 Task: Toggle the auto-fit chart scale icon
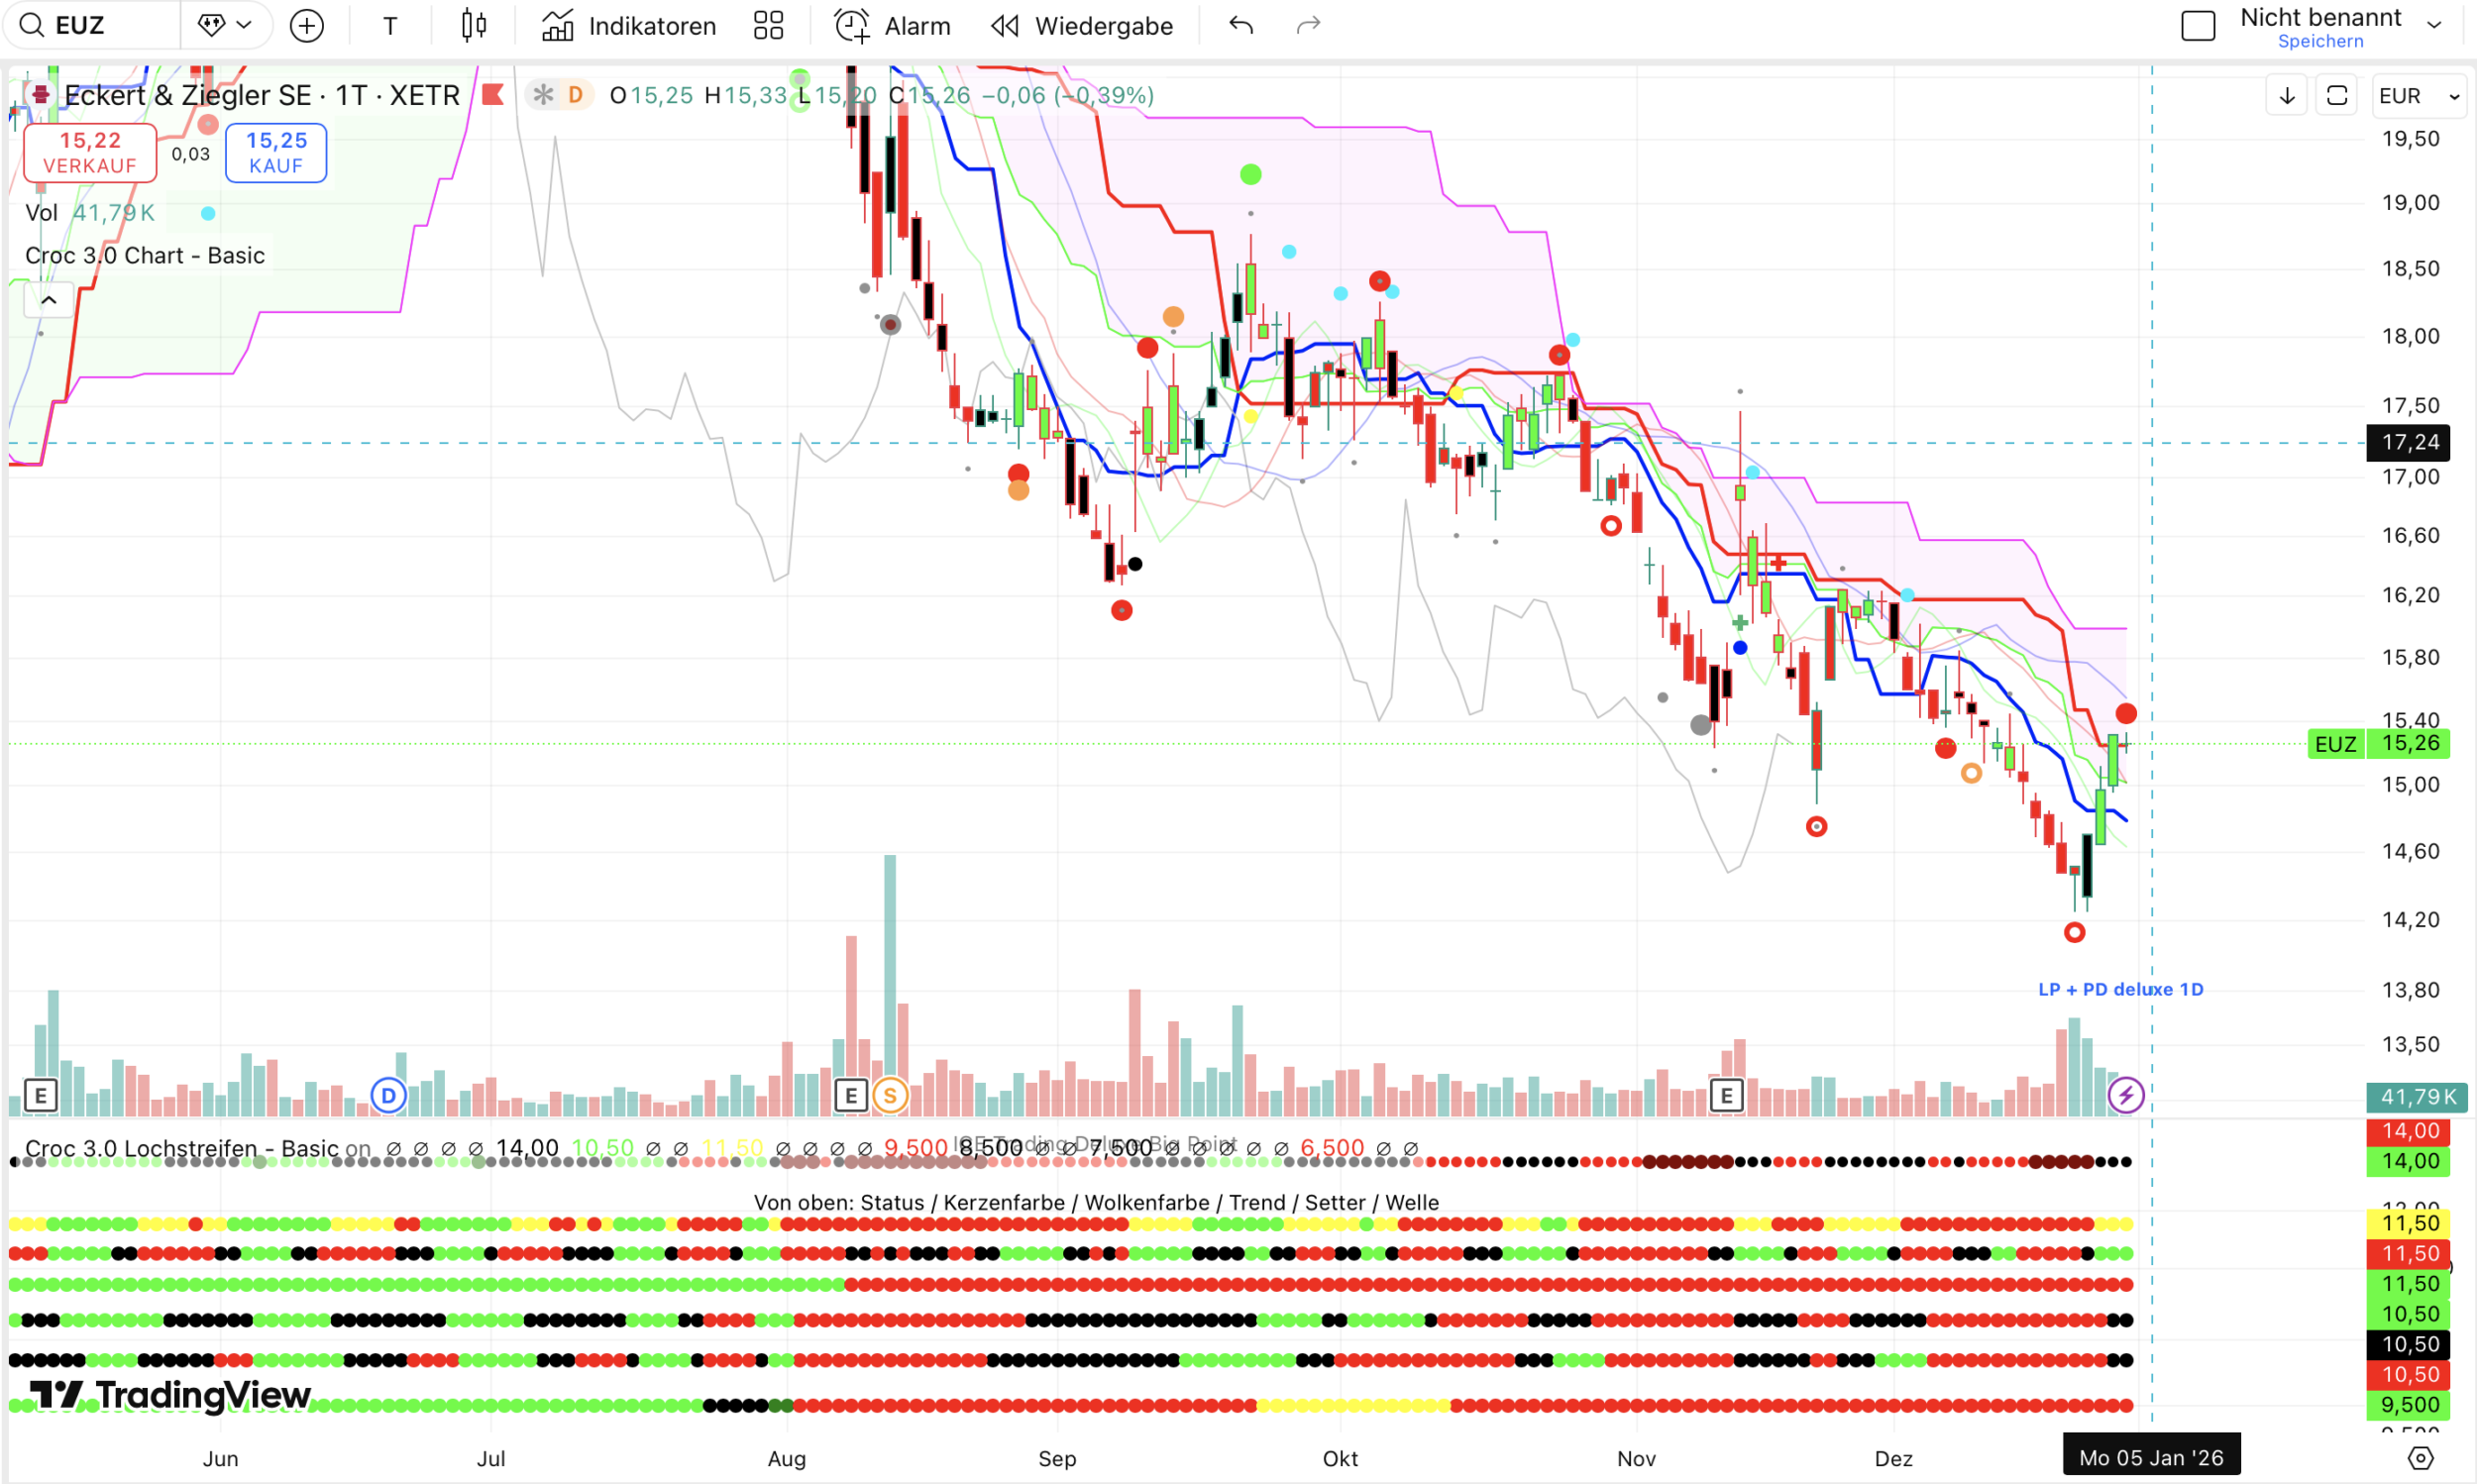pyautogui.click(x=2337, y=96)
